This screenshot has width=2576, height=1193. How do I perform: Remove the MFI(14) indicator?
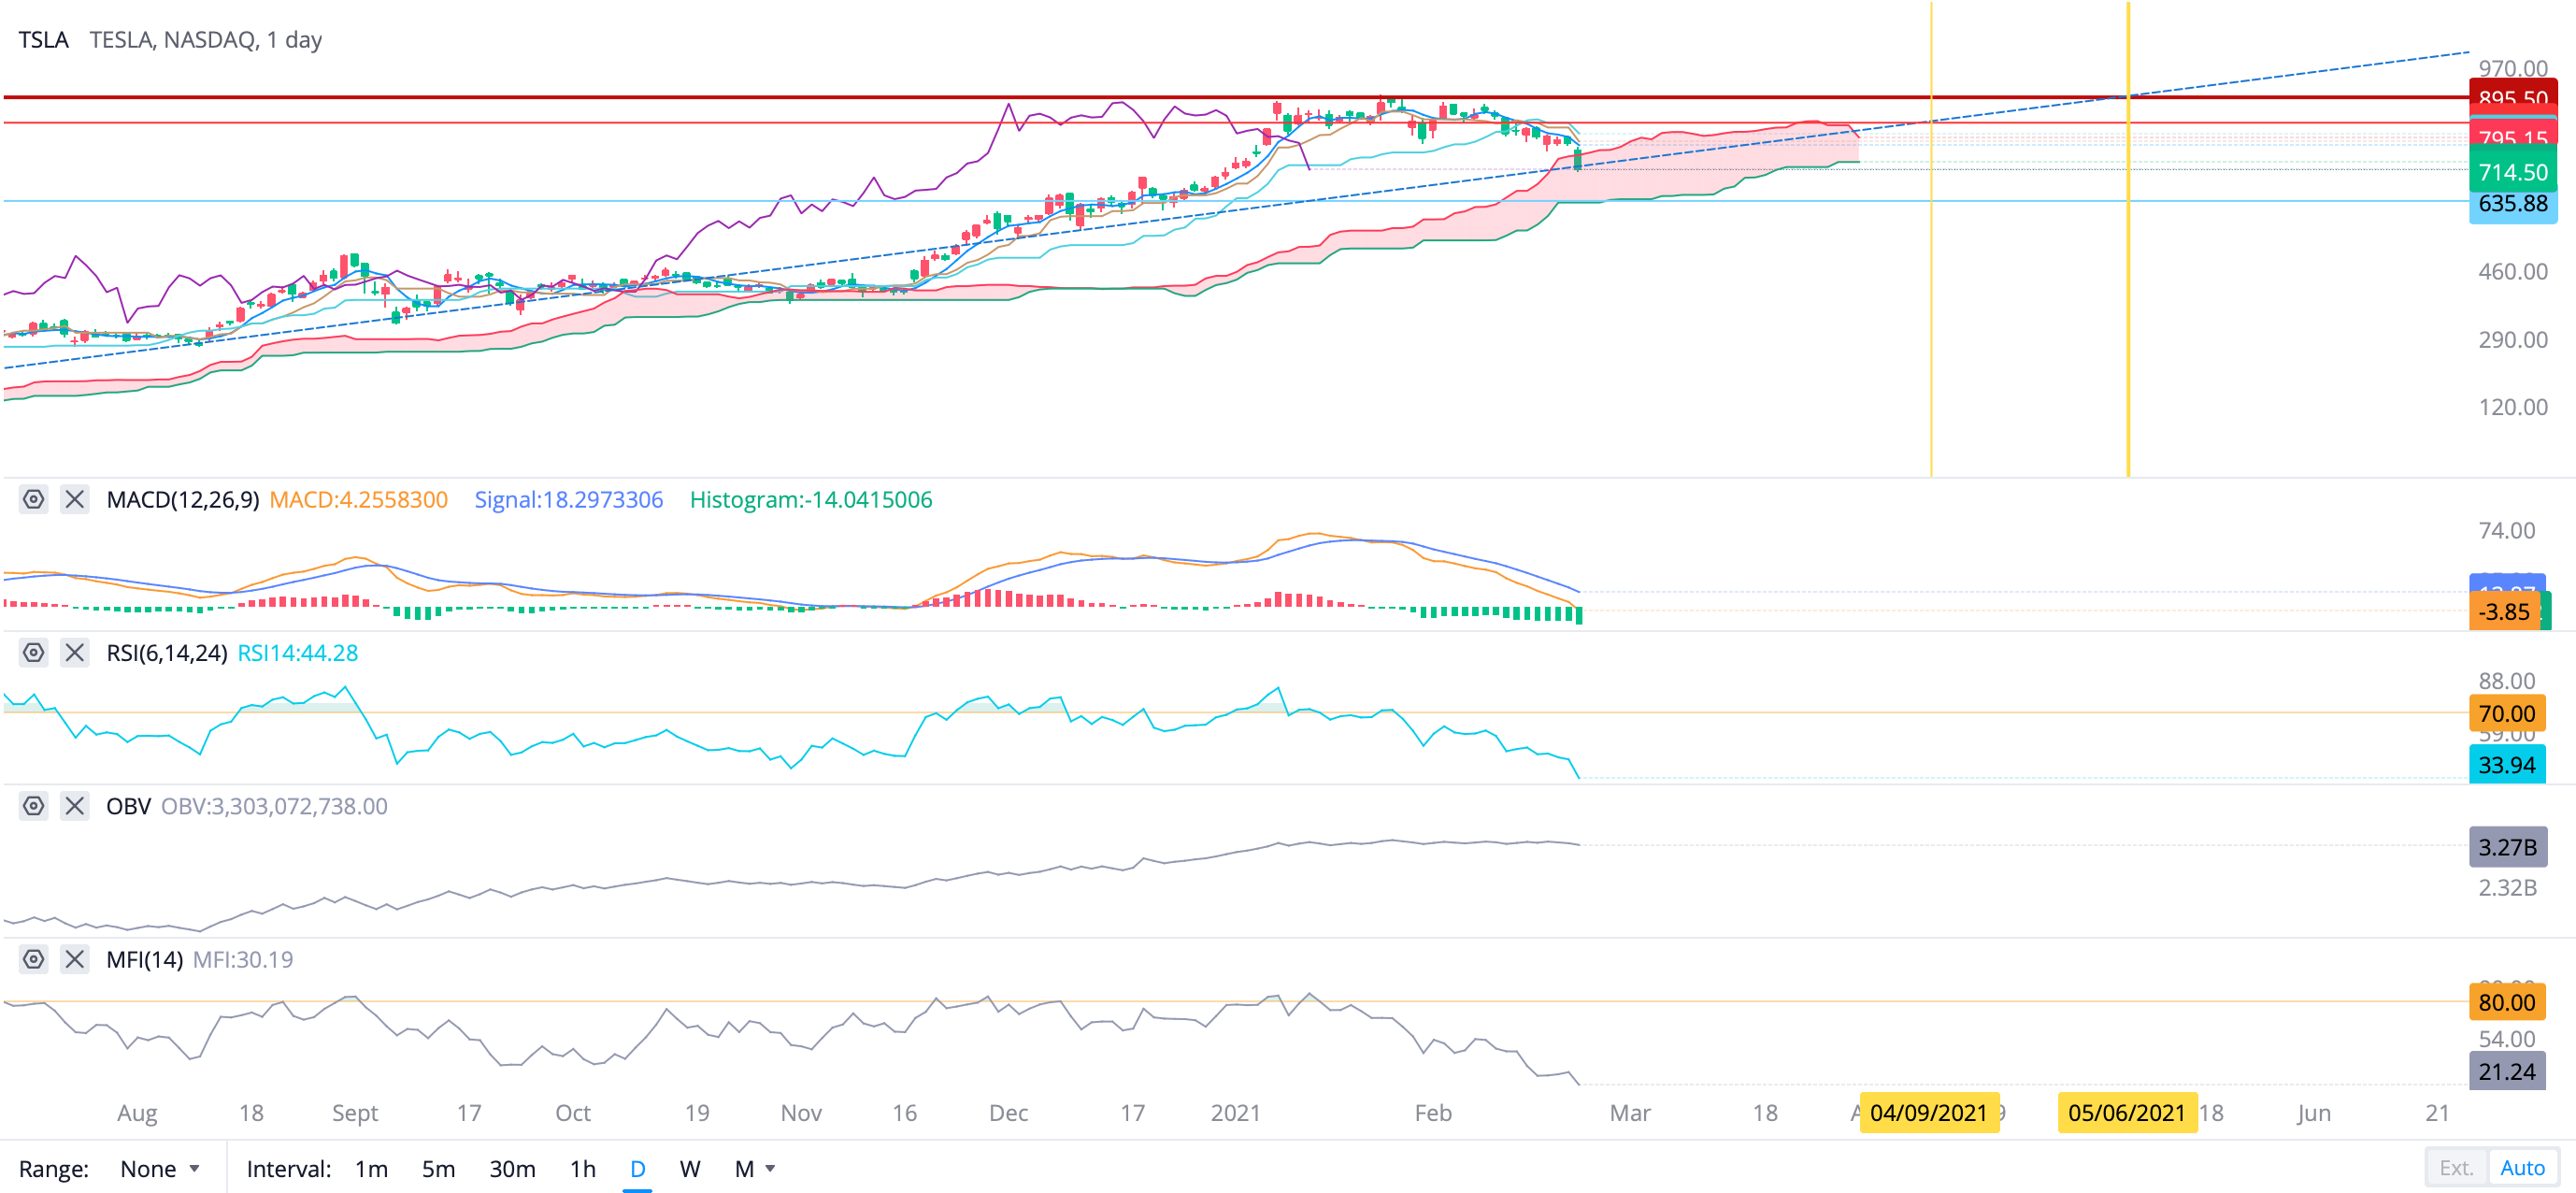click(x=74, y=959)
